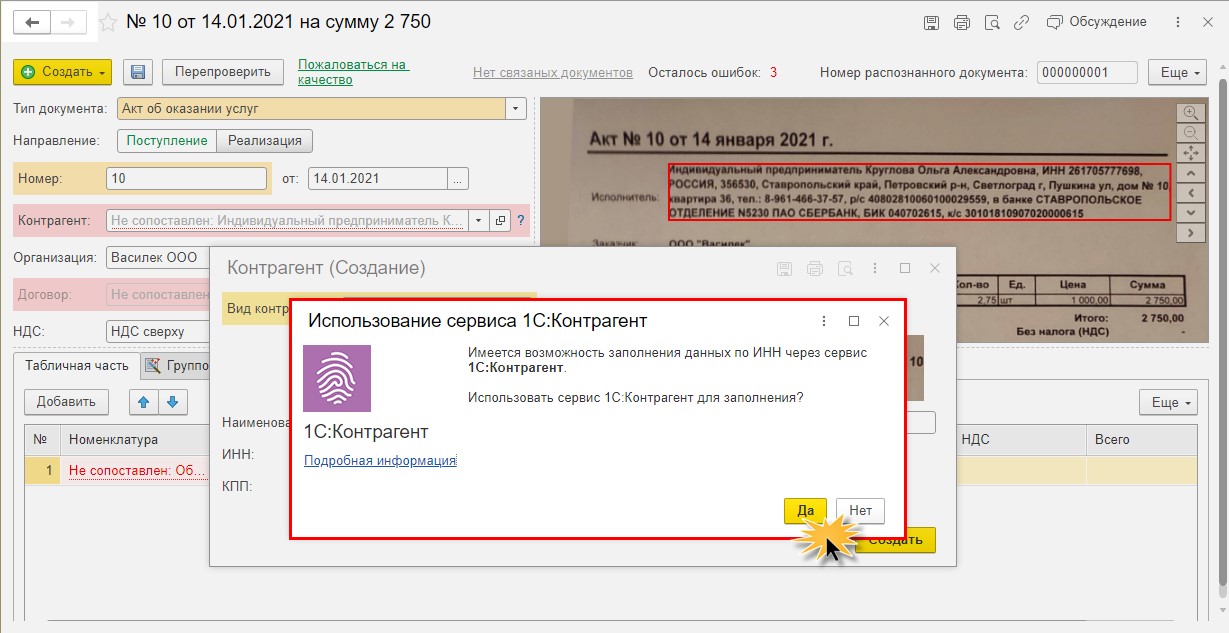Image resolution: width=1229 pixels, height=633 pixels.
Task: Save the document using the toolbar diskette button
Action: point(138,72)
